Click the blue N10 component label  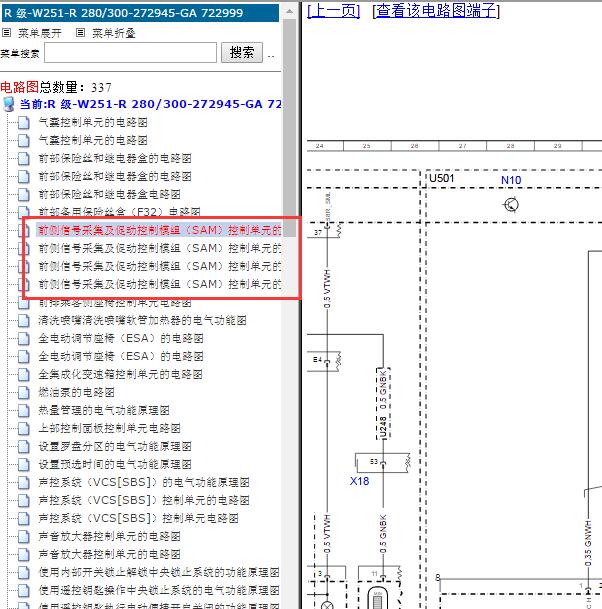pyautogui.click(x=511, y=180)
